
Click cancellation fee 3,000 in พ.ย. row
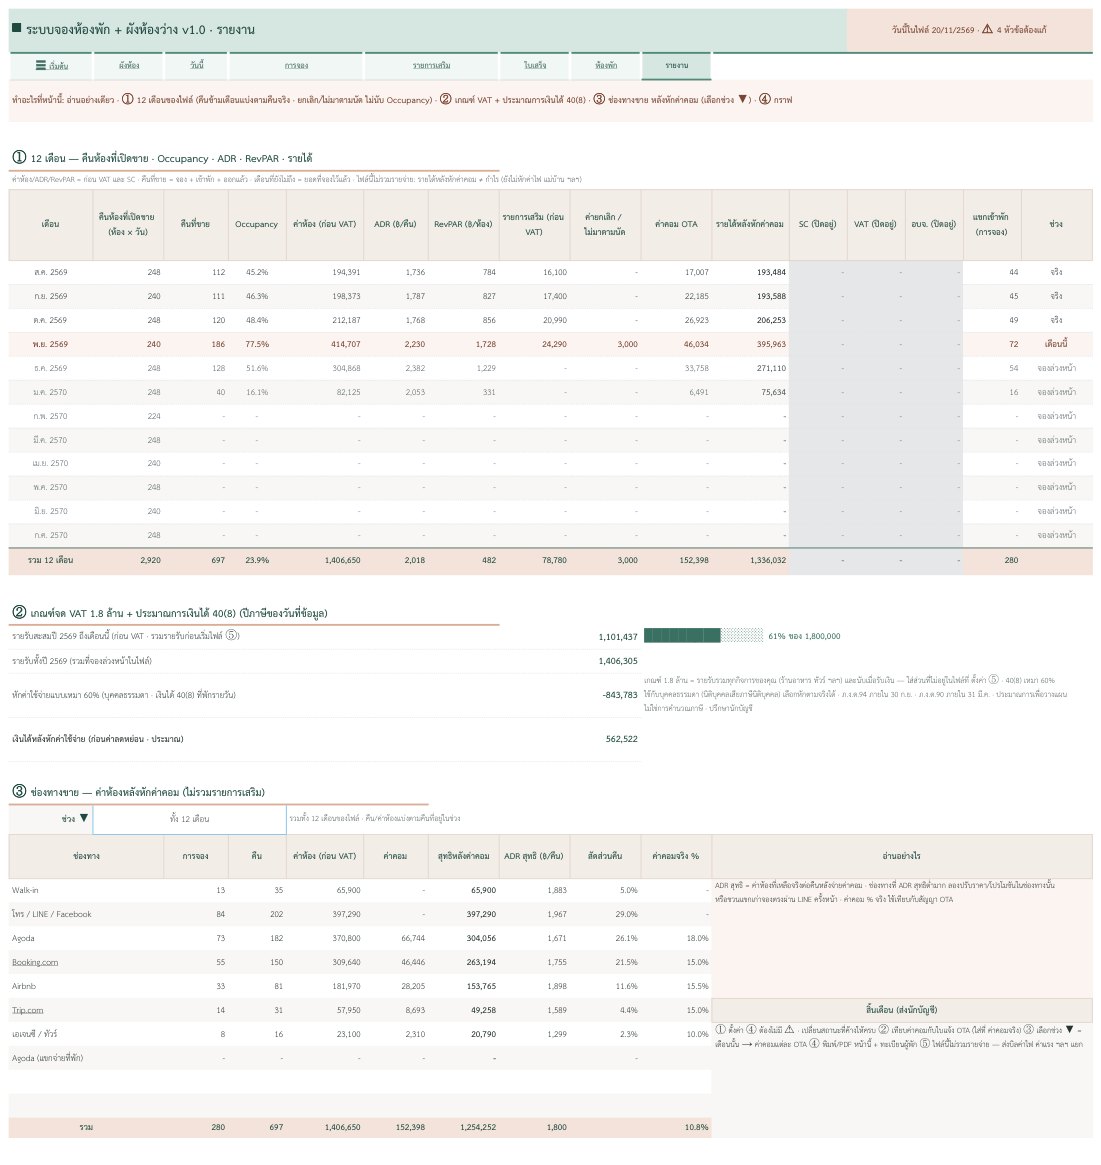pyautogui.click(x=627, y=345)
